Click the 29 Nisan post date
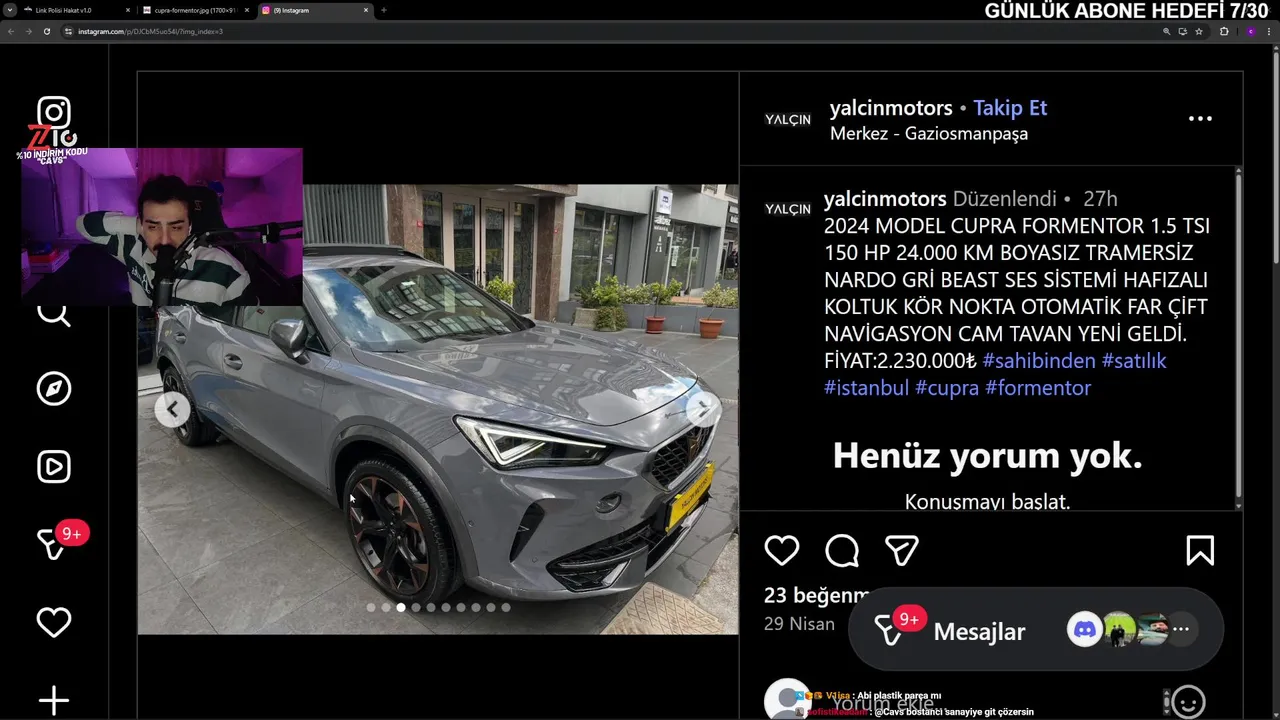 click(799, 624)
